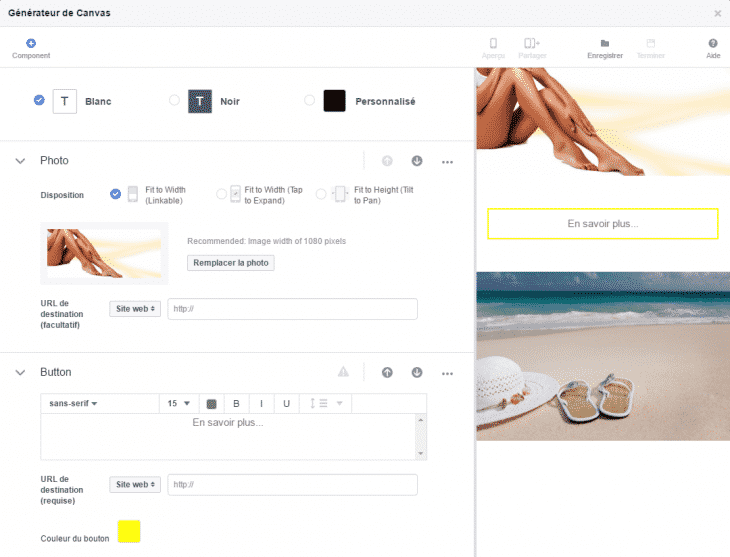Click the Enregistrer folder icon
The image size is (730, 557).
(605, 43)
